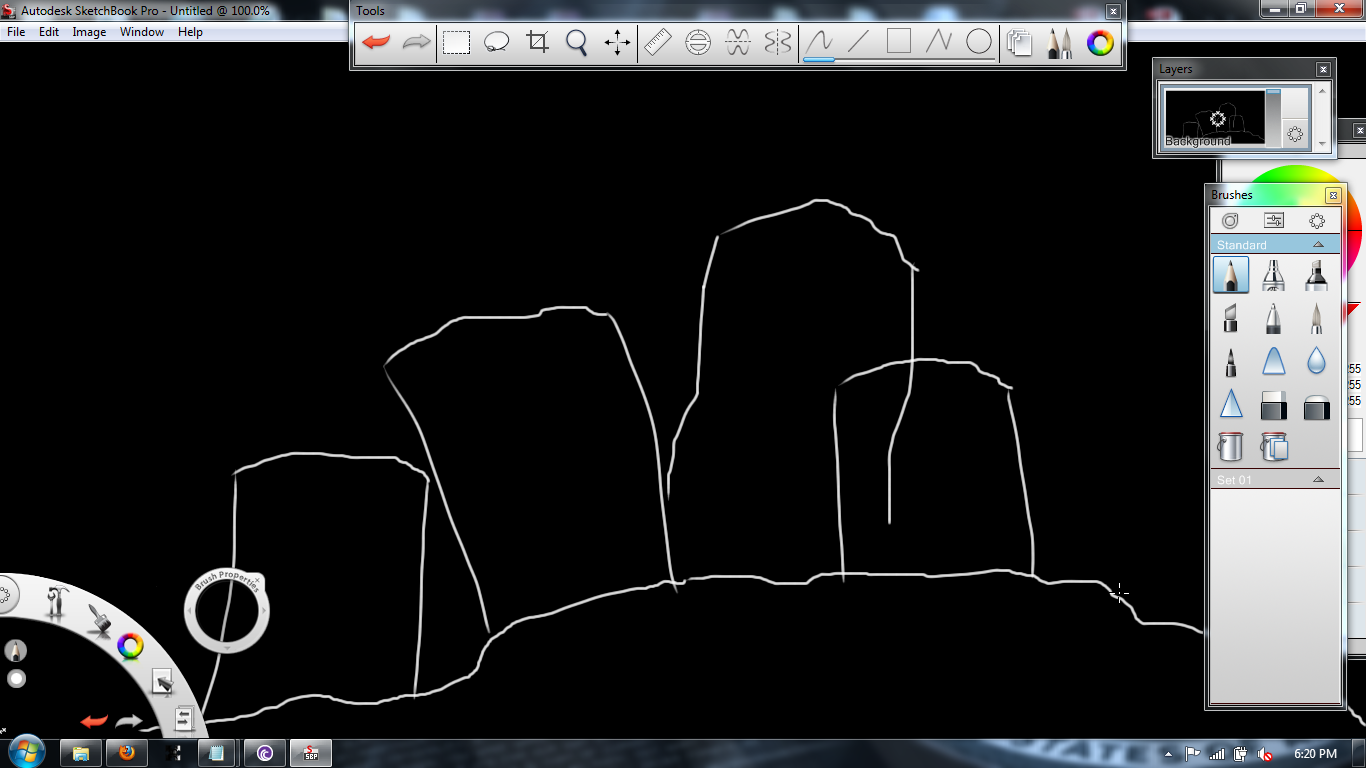Open the Image menu

(x=89, y=32)
